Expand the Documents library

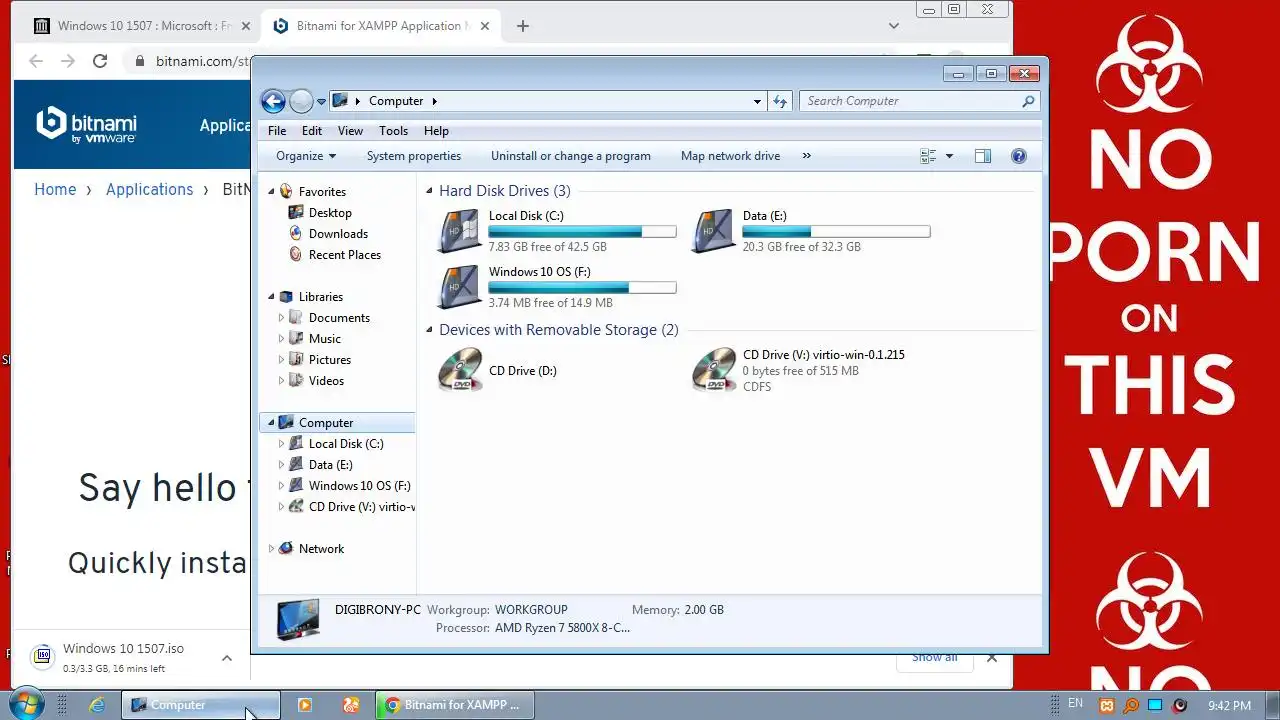click(281, 318)
